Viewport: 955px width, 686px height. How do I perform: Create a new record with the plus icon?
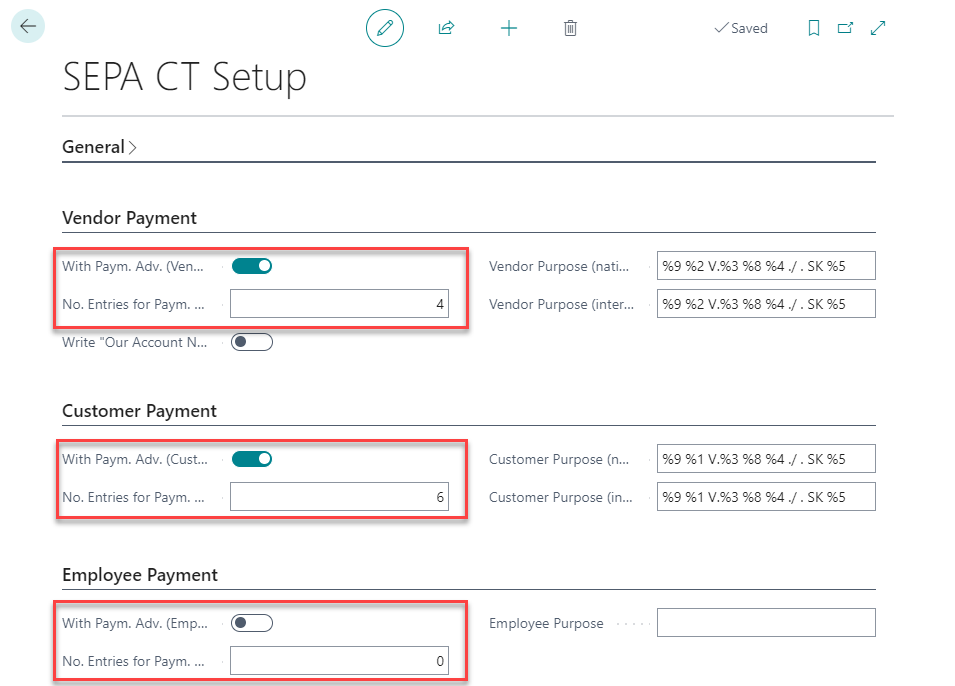(509, 28)
